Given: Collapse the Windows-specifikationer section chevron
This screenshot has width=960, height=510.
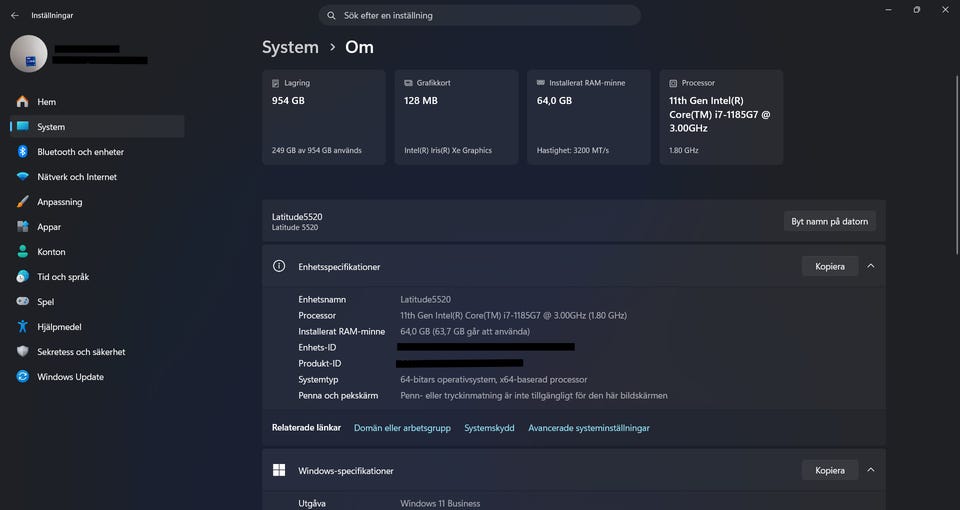Looking at the screenshot, I should 871,470.
